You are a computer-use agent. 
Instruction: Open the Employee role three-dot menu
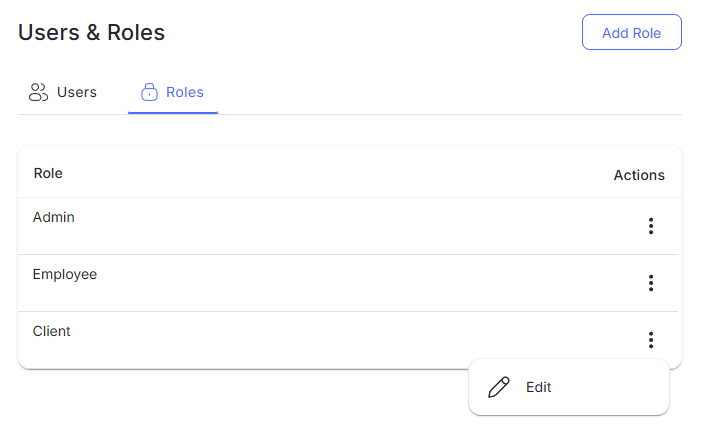click(x=651, y=283)
